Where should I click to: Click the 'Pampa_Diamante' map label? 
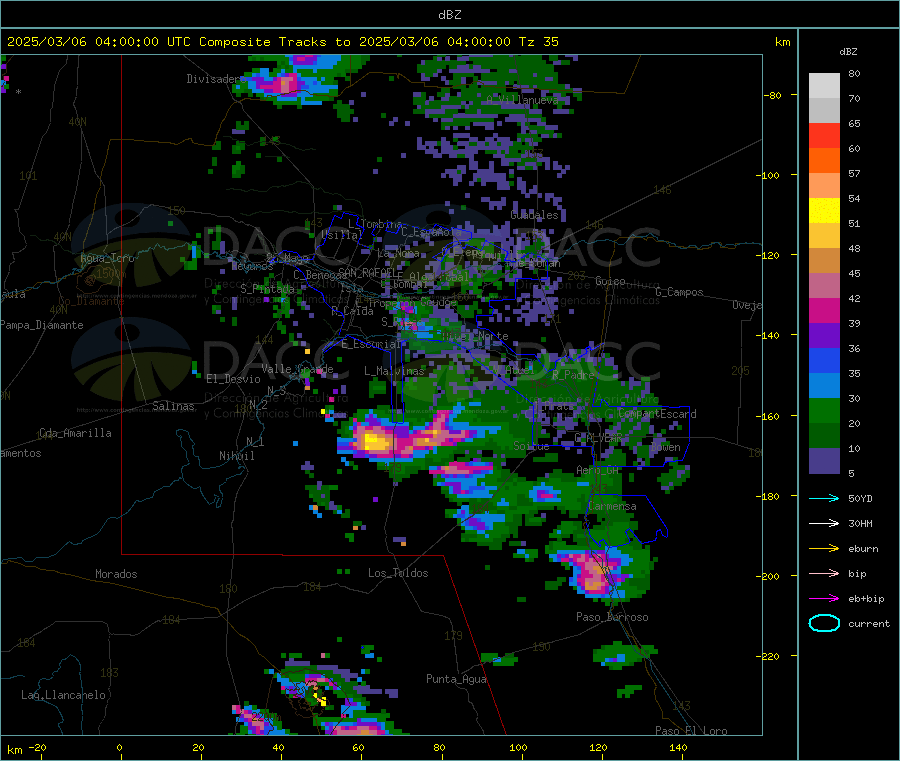point(42,325)
